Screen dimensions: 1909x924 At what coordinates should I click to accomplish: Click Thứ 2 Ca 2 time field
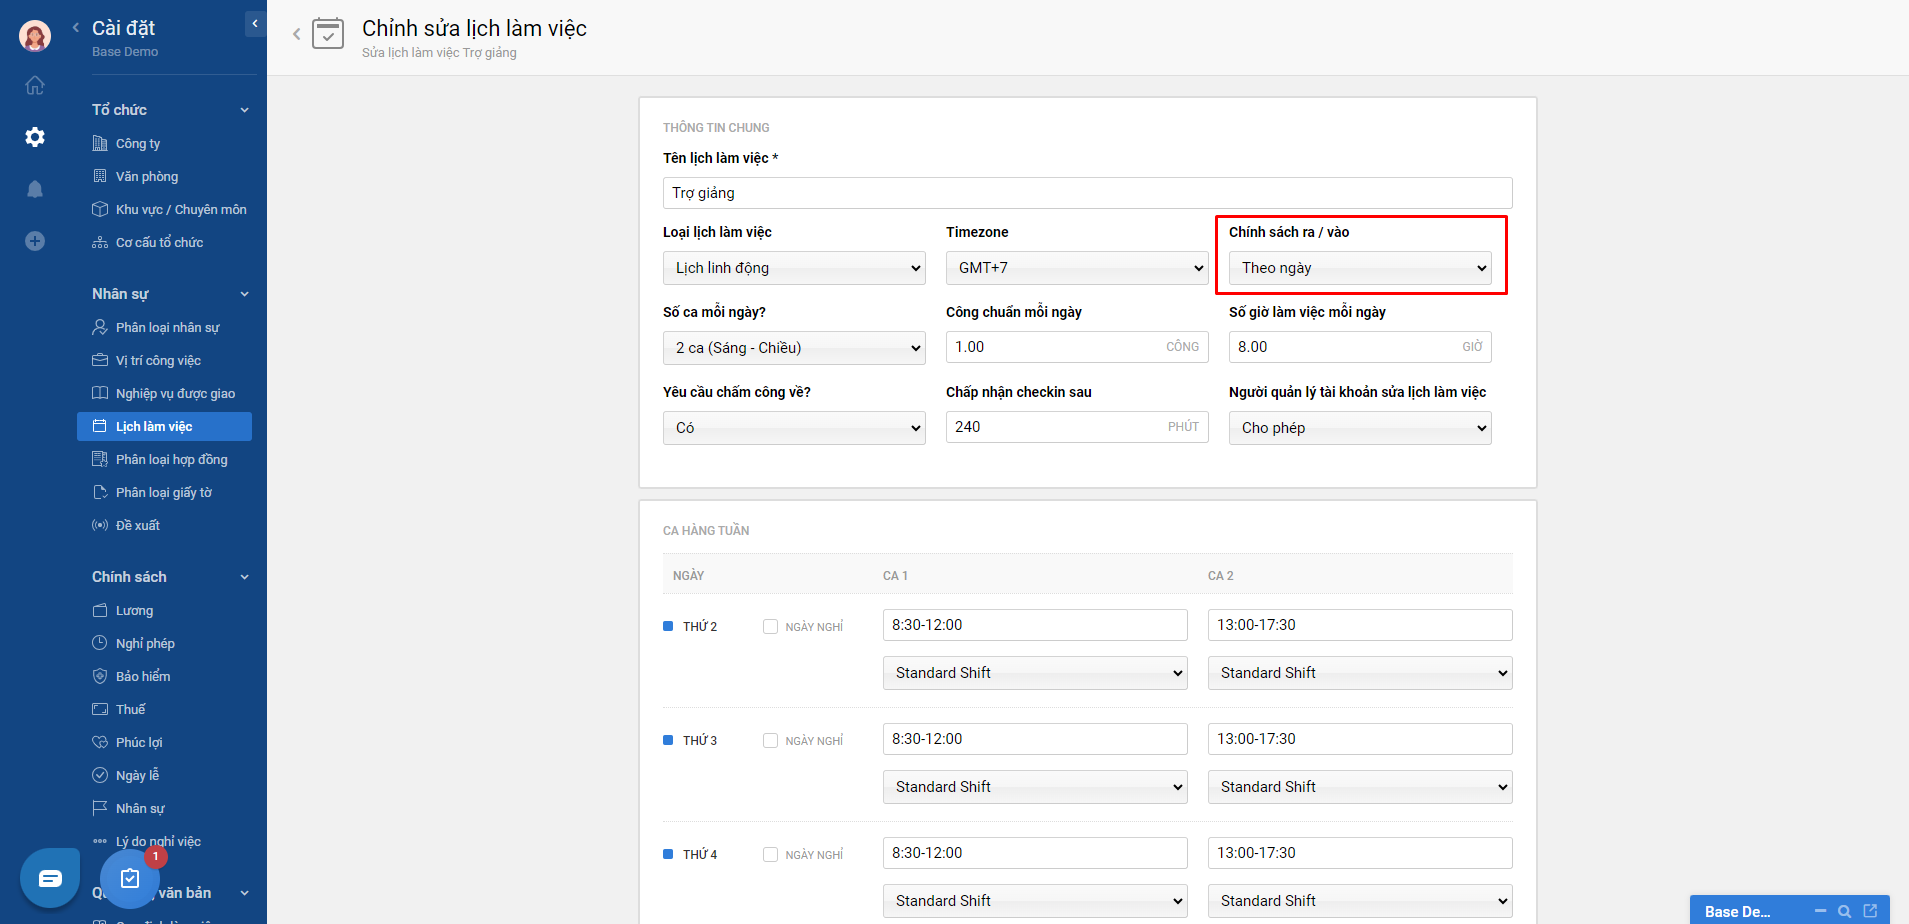[1360, 625]
